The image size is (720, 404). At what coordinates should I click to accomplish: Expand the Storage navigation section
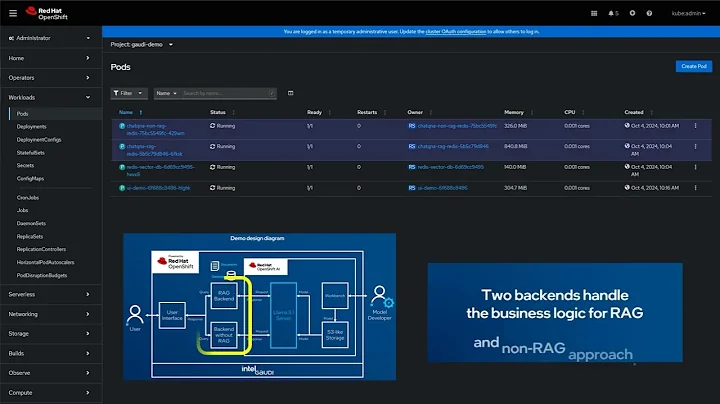pos(50,334)
